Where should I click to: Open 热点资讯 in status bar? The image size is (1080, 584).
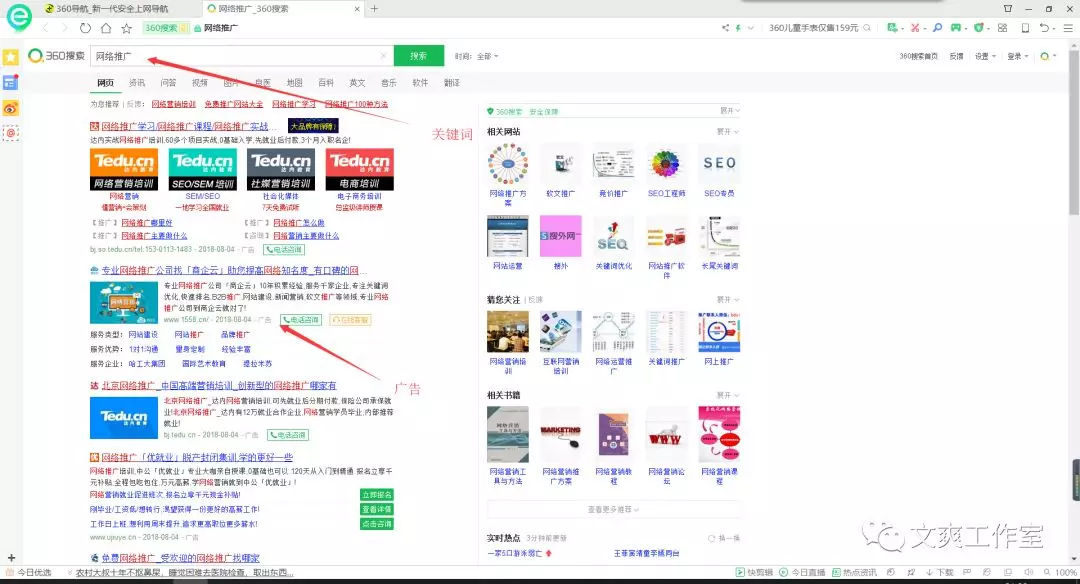tap(854, 572)
